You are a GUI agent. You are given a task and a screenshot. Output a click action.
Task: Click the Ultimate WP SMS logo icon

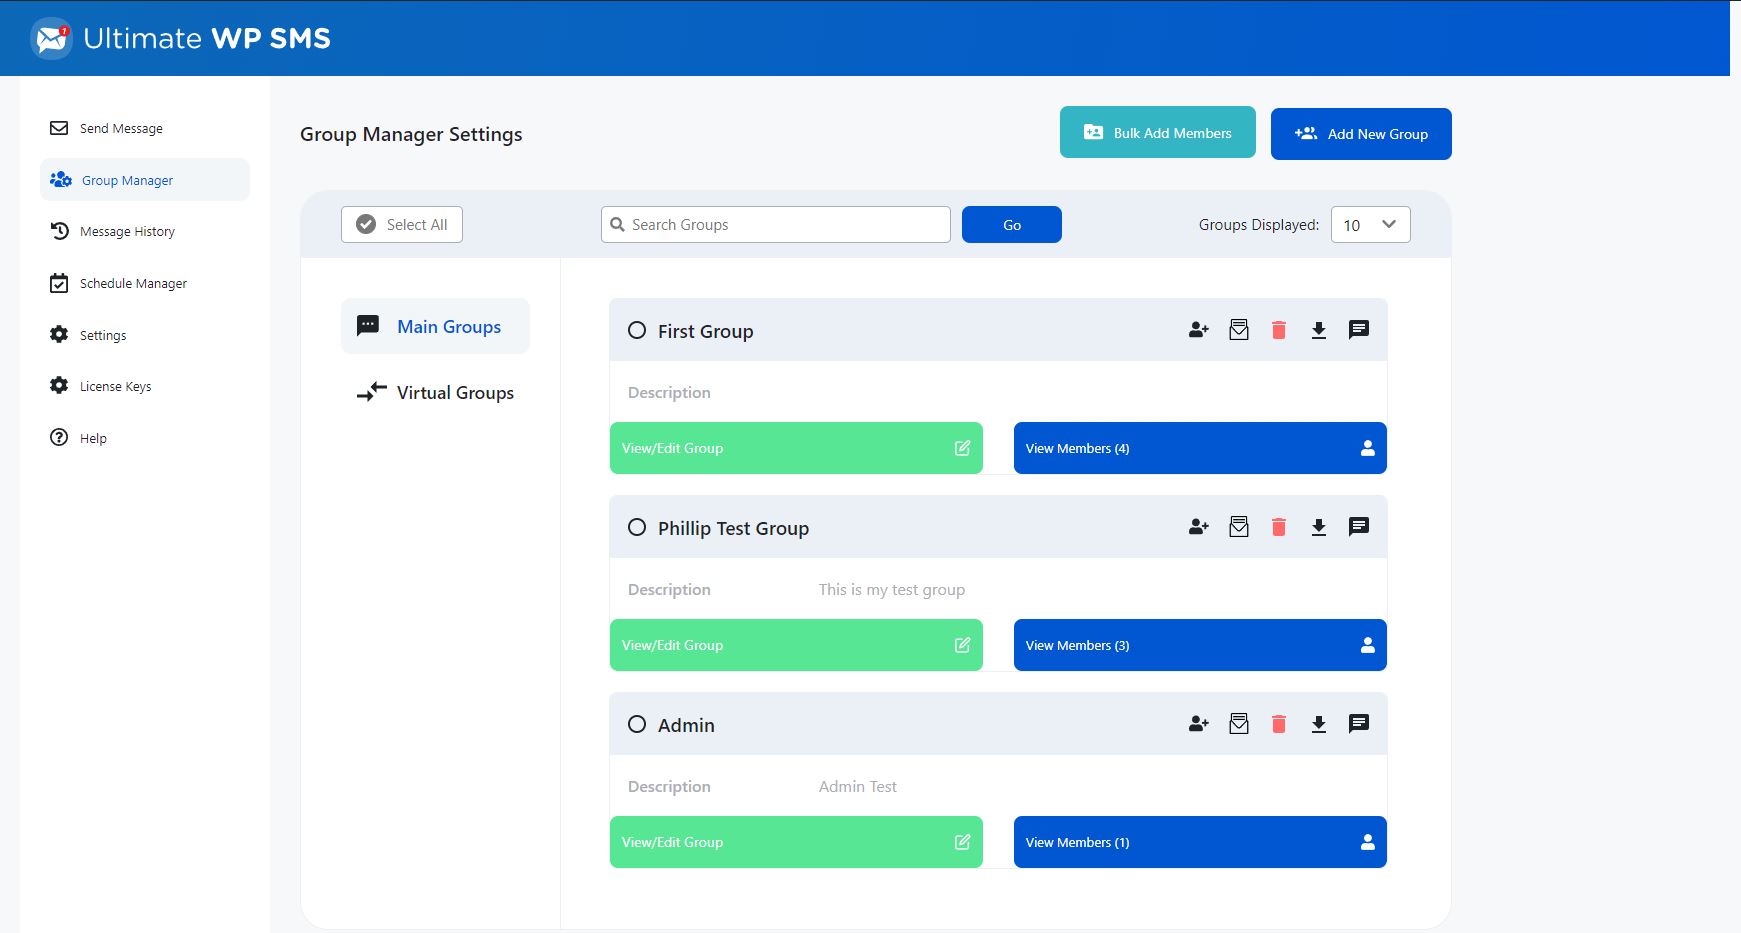51,38
